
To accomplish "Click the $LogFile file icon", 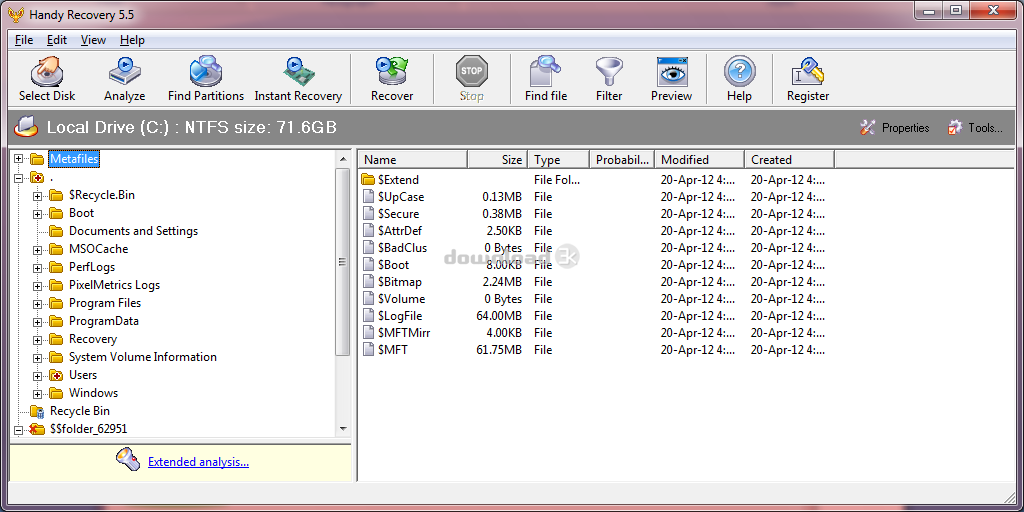I will [368, 315].
